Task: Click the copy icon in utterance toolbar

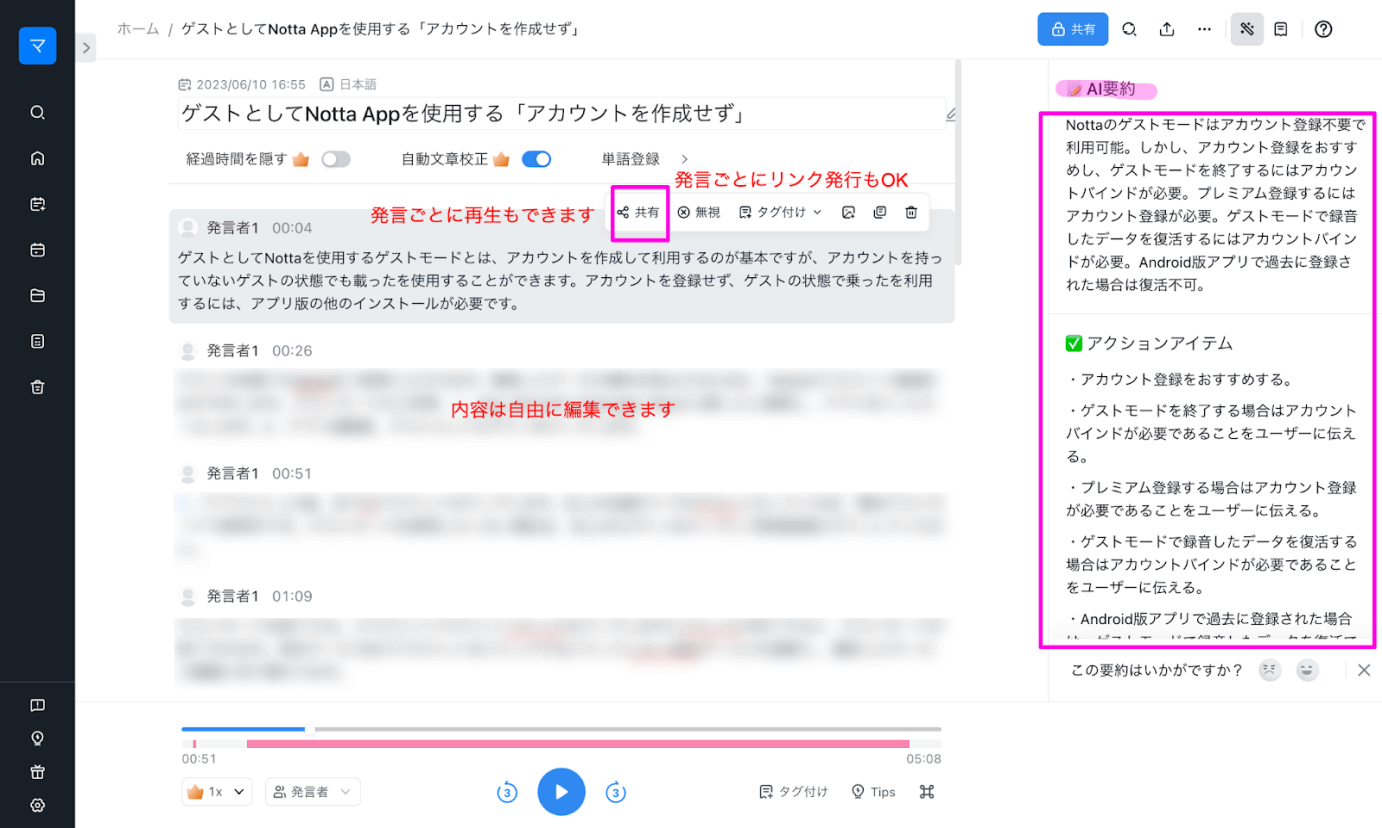Action: point(880,212)
